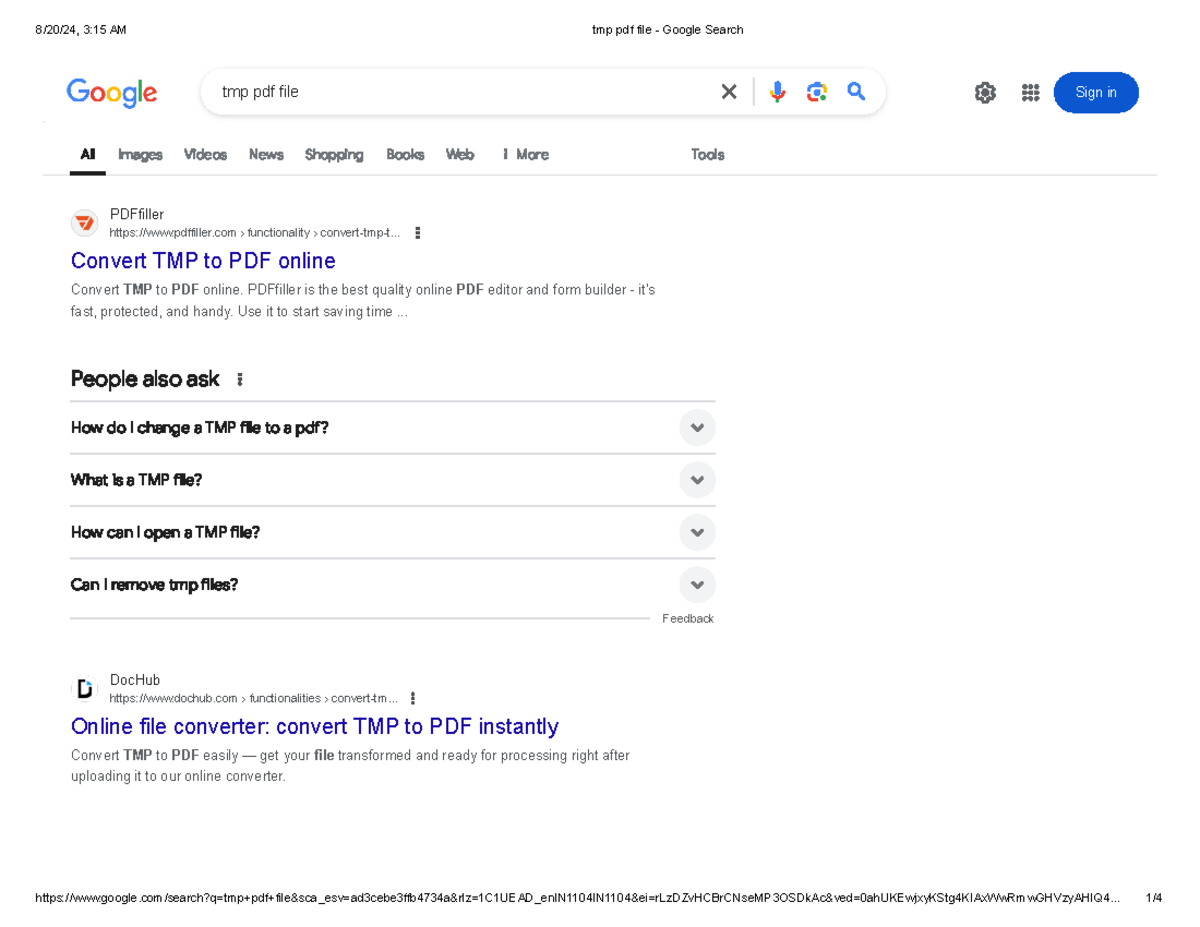Open the Settings gear icon

[985, 93]
